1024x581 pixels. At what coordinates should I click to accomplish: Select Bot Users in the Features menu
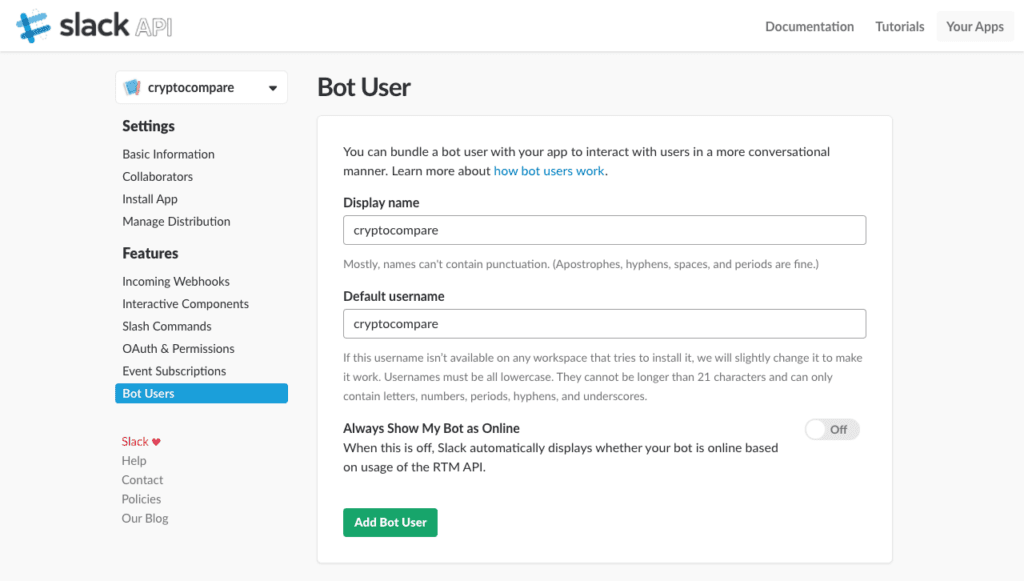pos(148,393)
